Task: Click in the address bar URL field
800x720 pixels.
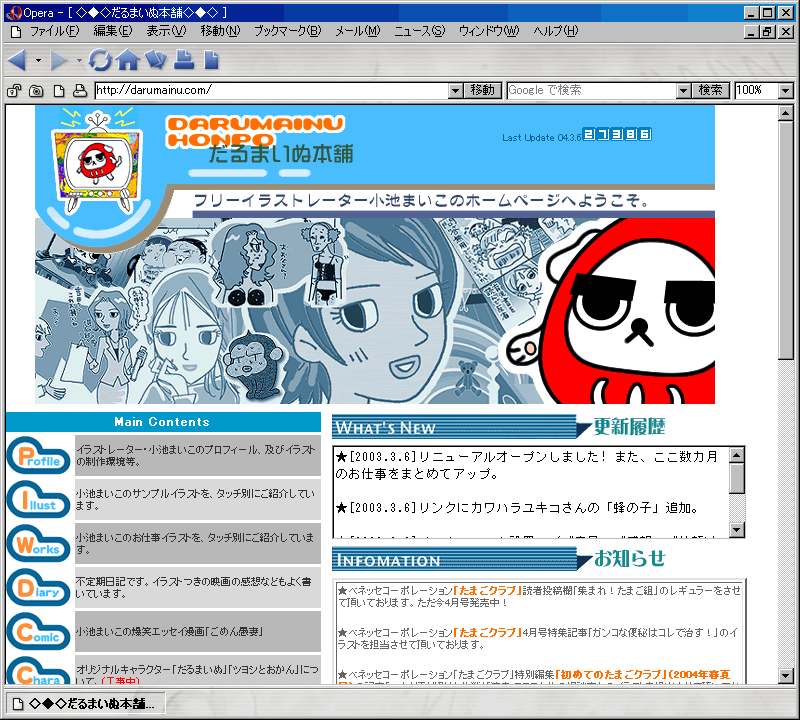Action: pos(272,91)
